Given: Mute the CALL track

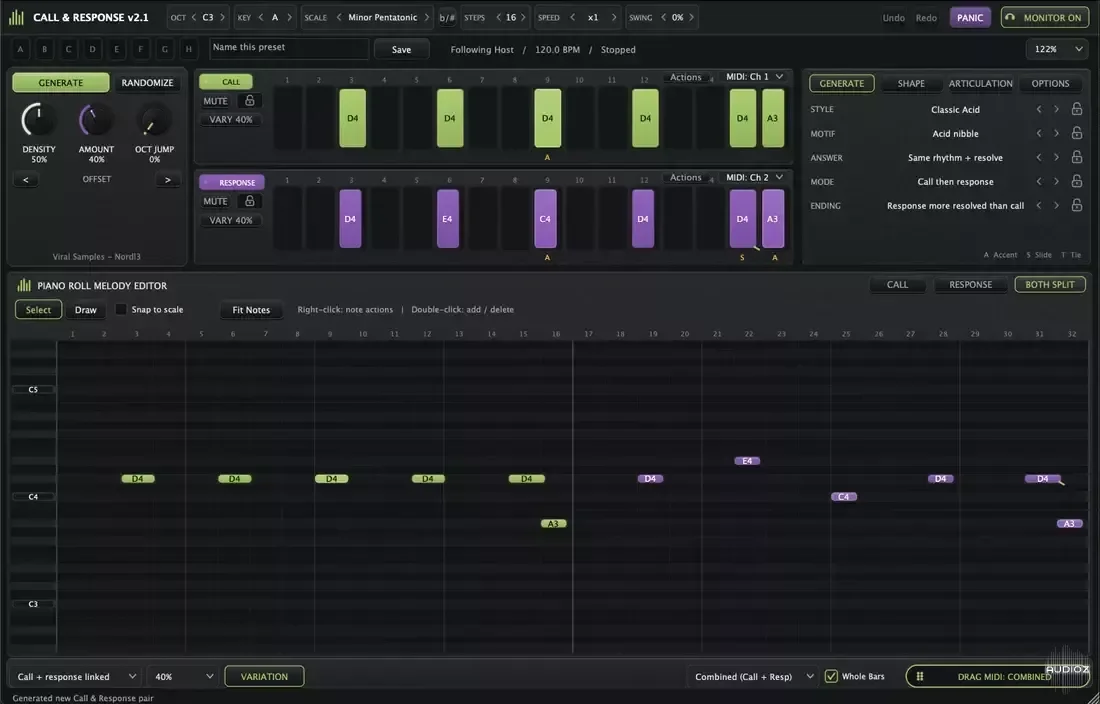Looking at the screenshot, I should (x=215, y=101).
